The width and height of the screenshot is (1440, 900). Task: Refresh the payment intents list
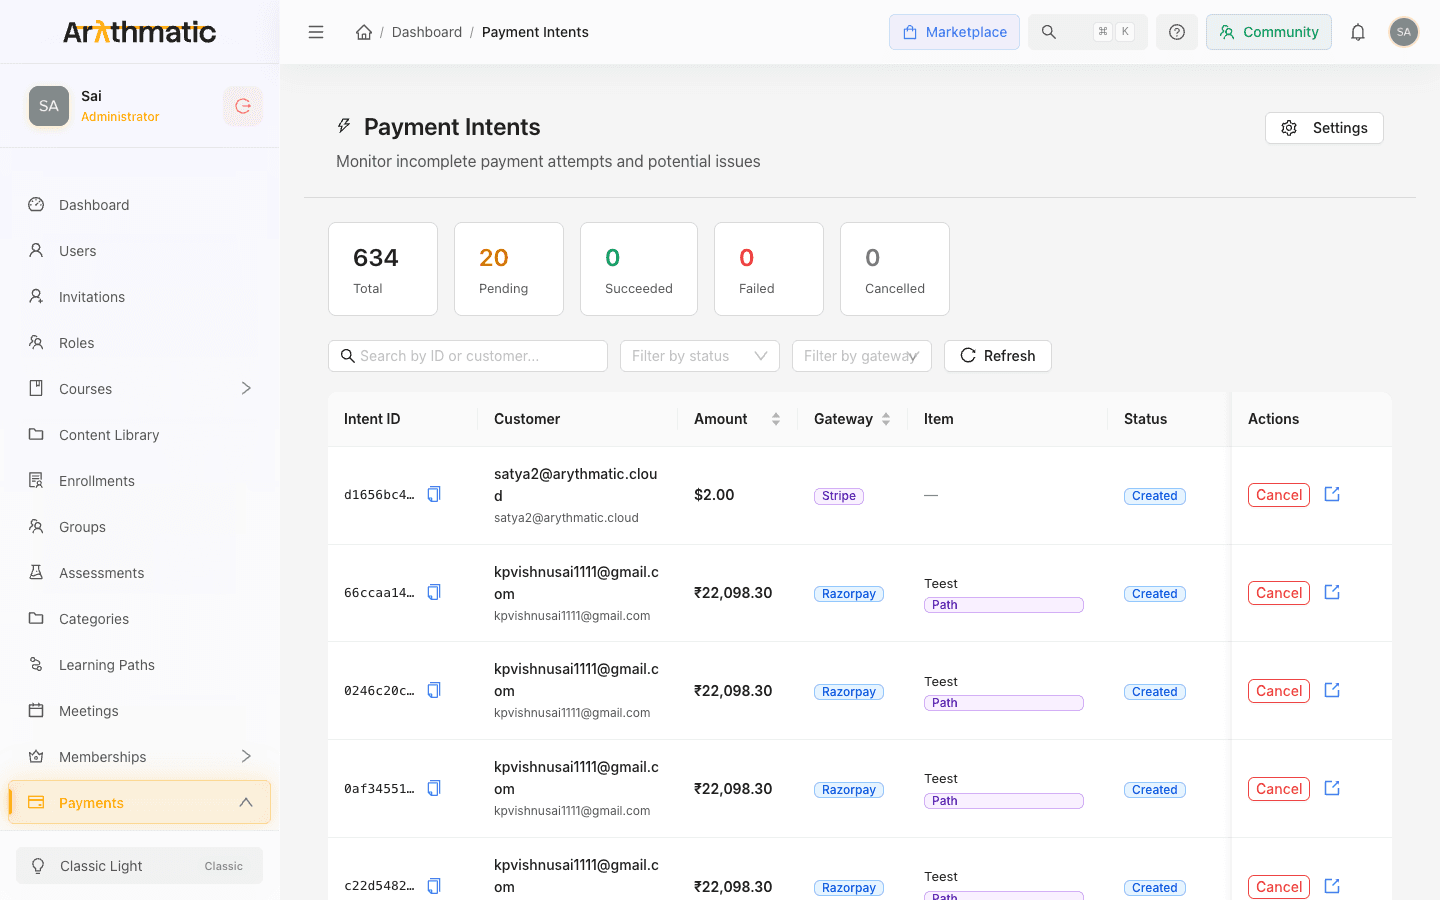coord(998,356)
